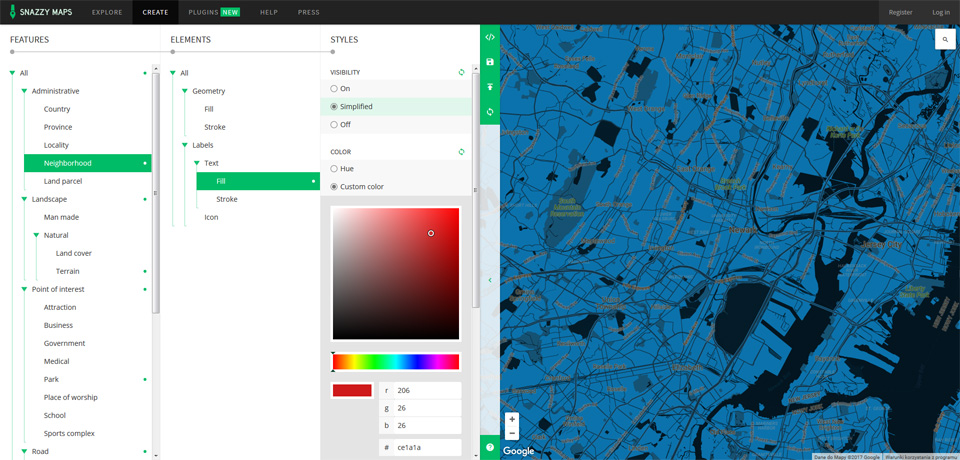
Task: Collapse the Natural feature subgroup
Action: [36, 236]
